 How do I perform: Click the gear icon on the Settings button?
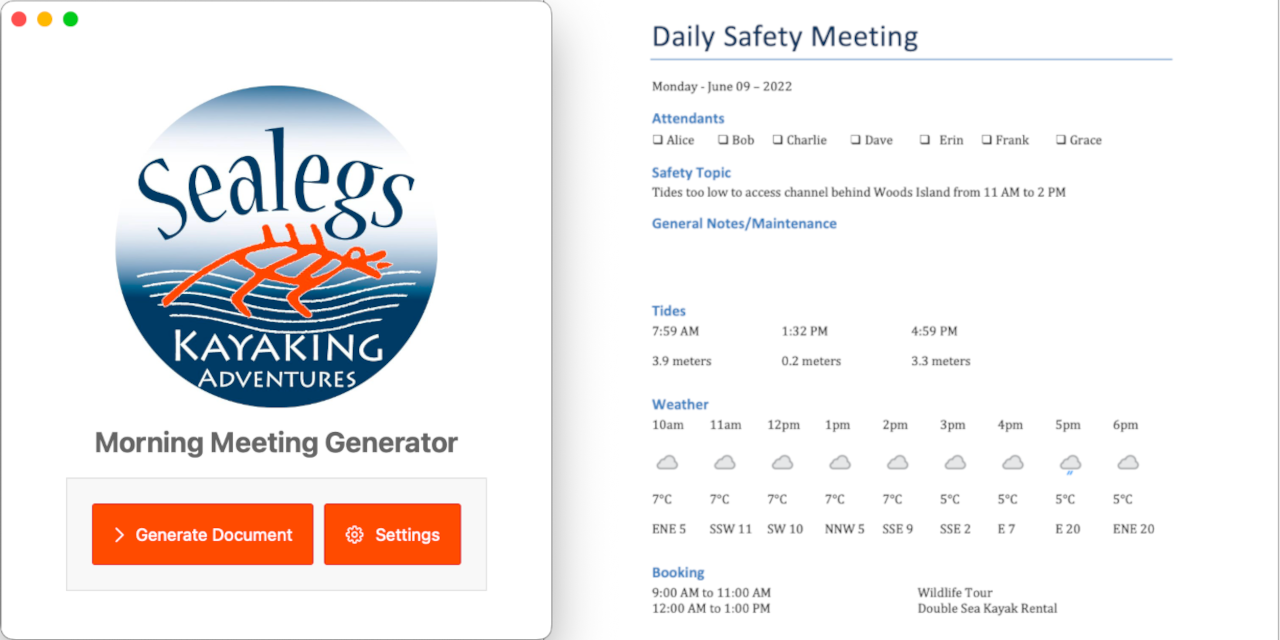click(354, 534)
